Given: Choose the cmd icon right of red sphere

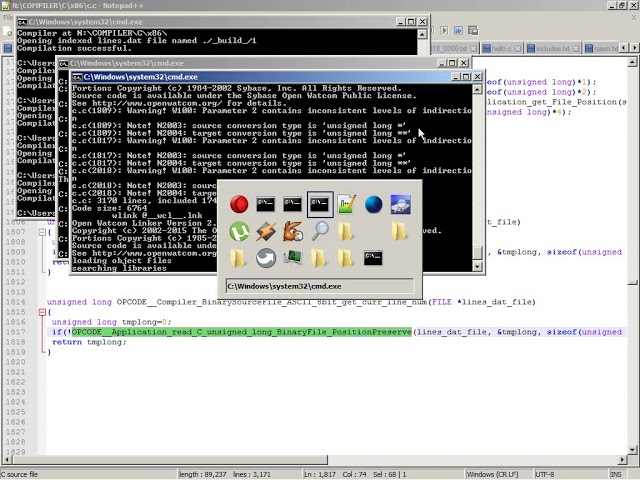Looking at the screenshot, I should click(x=266, y=204).
